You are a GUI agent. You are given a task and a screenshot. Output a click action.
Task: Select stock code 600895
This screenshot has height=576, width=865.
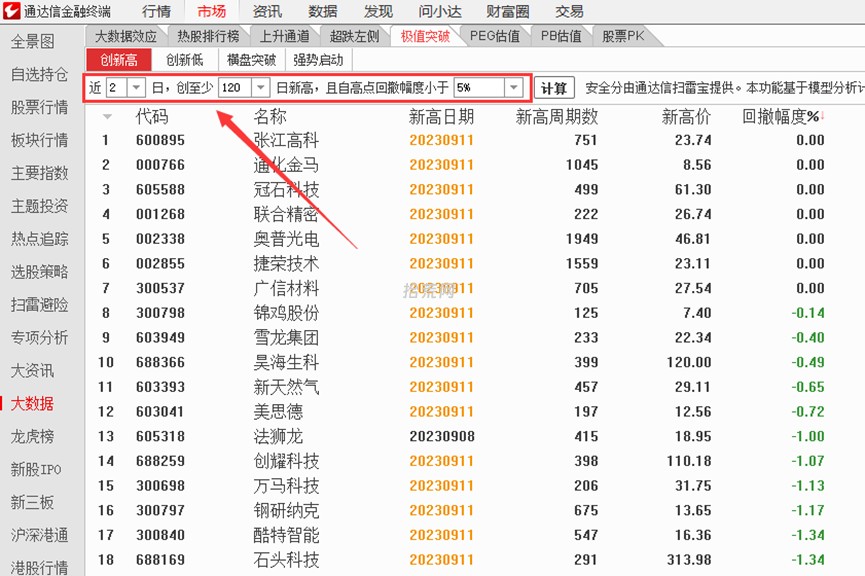pyautogui.click(x=161, y=140)
